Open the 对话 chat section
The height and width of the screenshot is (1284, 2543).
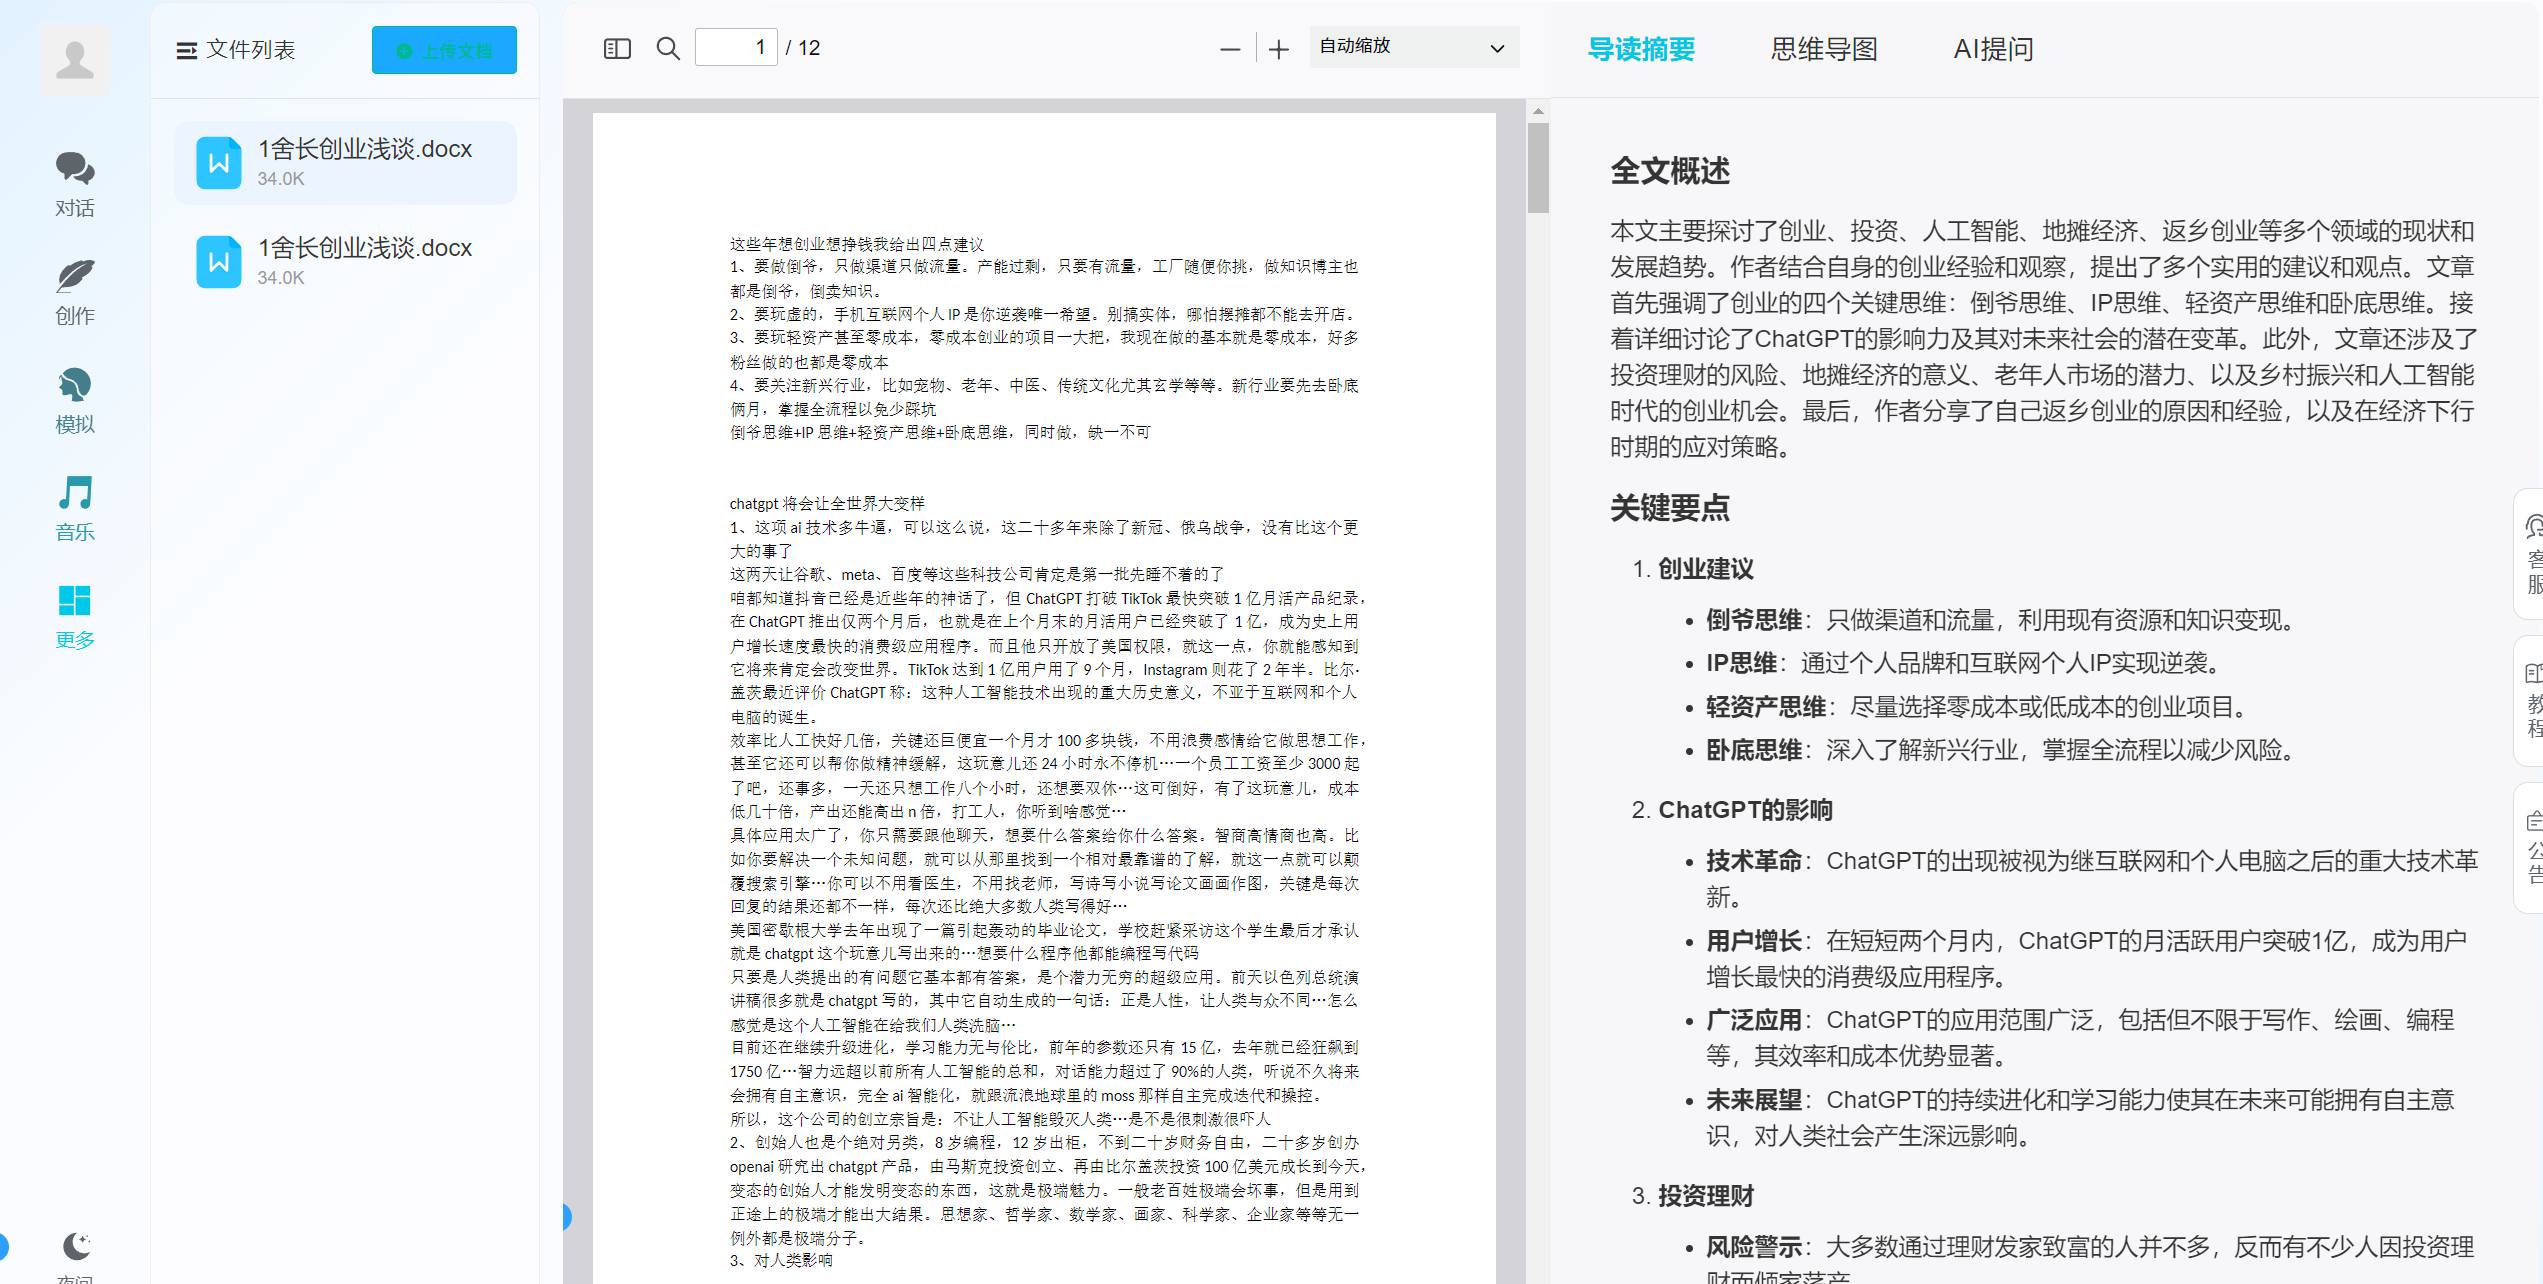click(75, 184)
